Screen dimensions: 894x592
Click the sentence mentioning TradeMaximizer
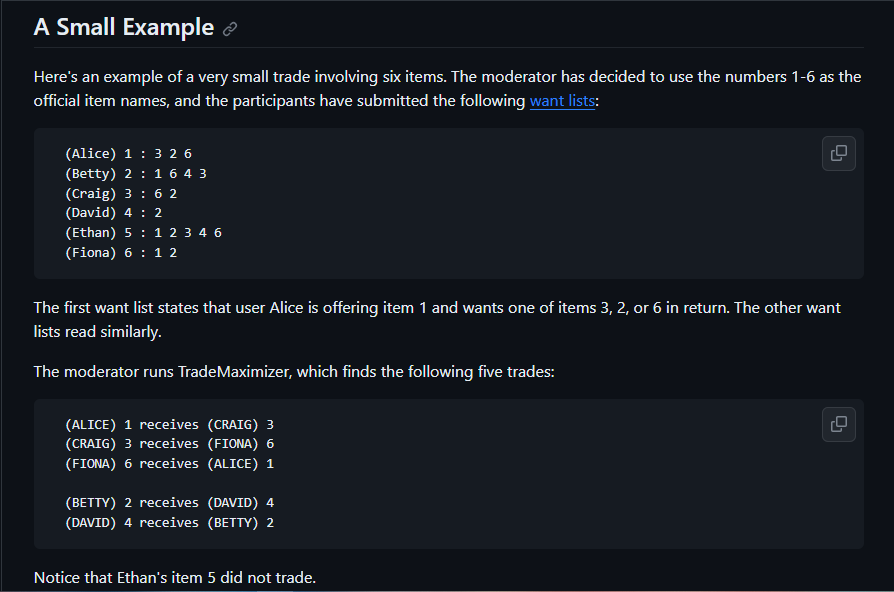293,372
